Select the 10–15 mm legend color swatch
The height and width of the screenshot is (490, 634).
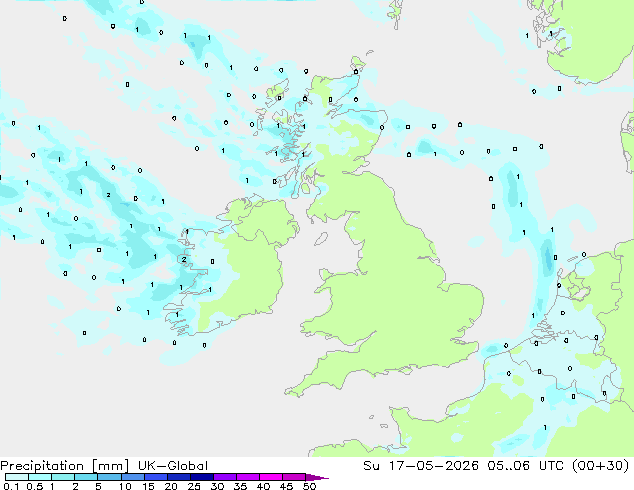(133, 477)
